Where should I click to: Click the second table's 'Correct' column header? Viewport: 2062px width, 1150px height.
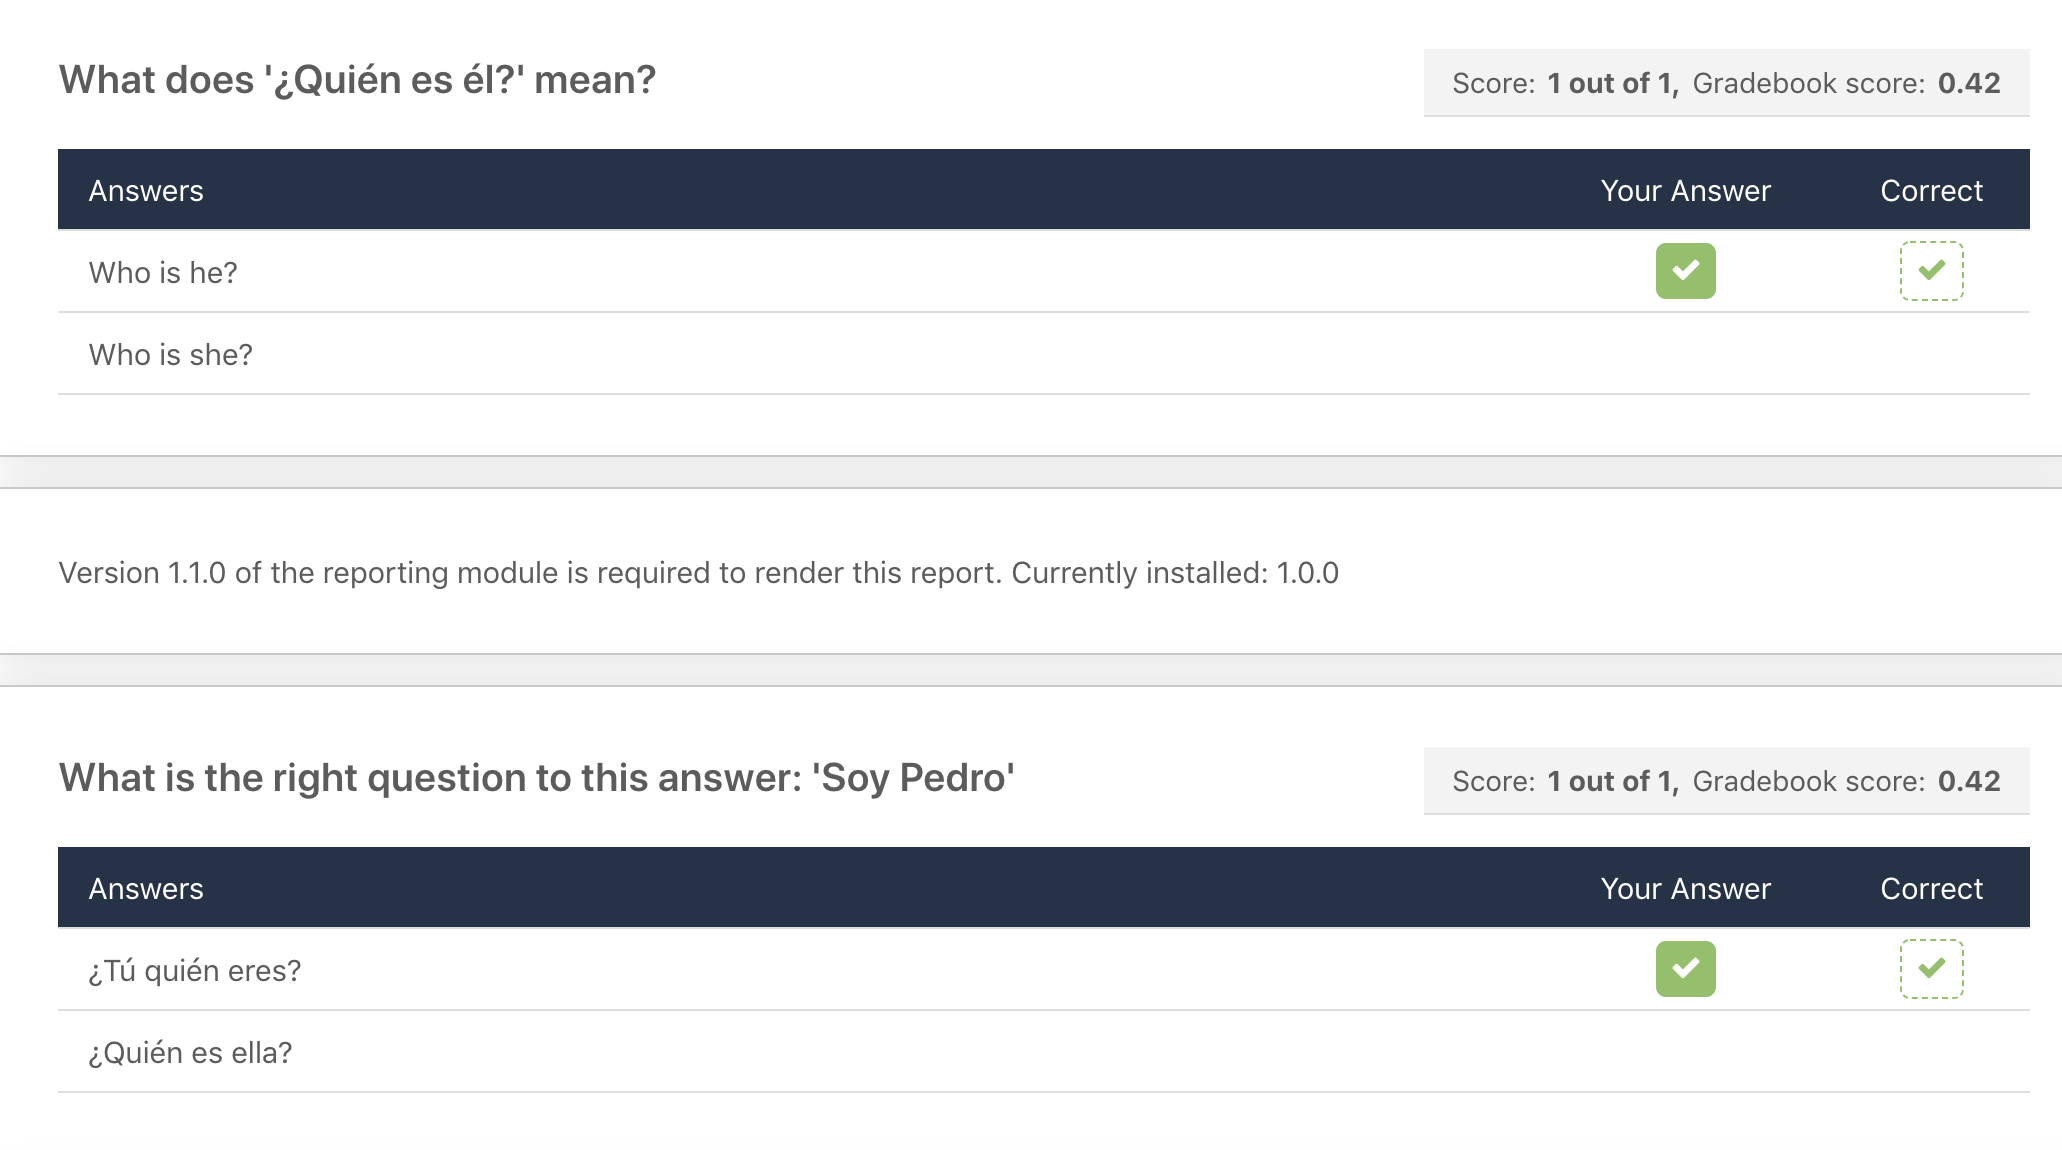click(x=1931, y=889)
